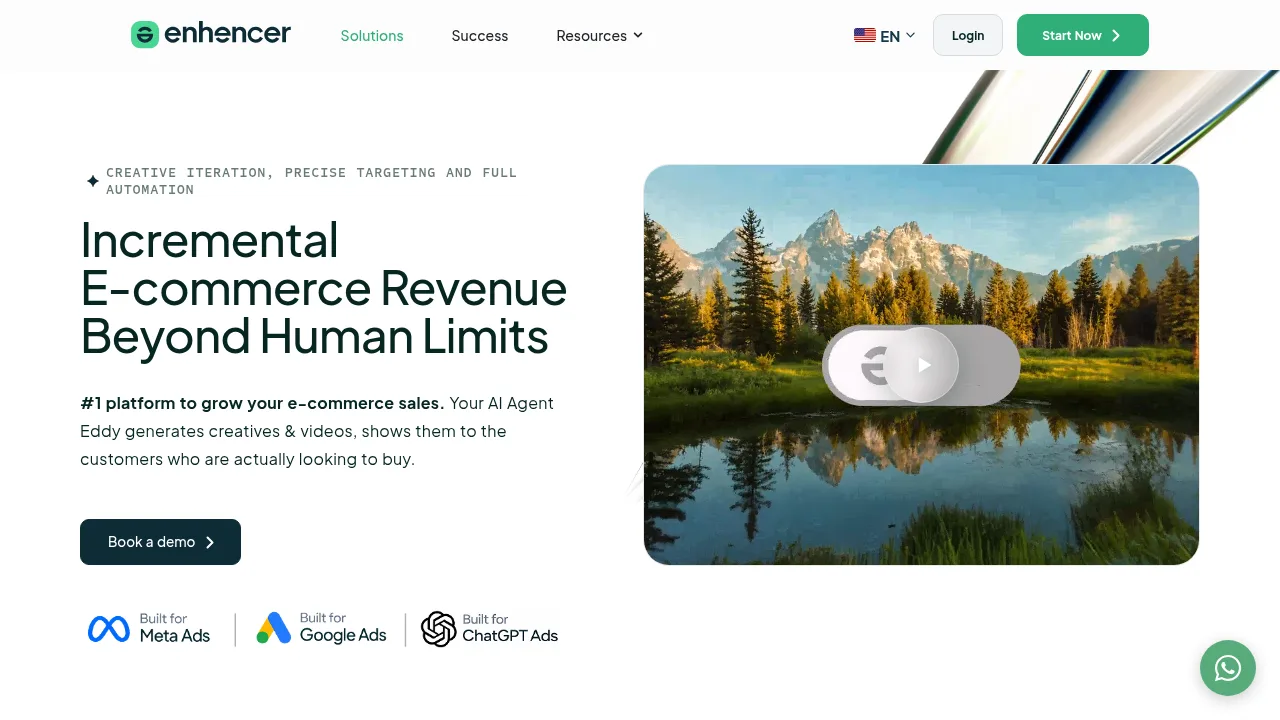Expand the Resources menu chevron
This screenshot has height=720, width=1280.
coord(638,35)
